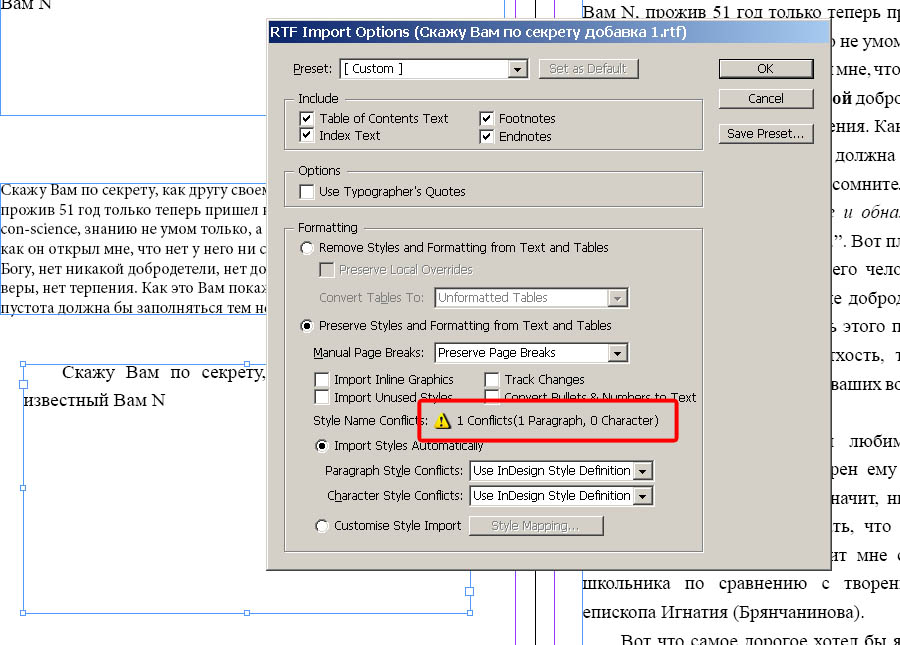Uncheck Table of Contents Text

[307, 119]
